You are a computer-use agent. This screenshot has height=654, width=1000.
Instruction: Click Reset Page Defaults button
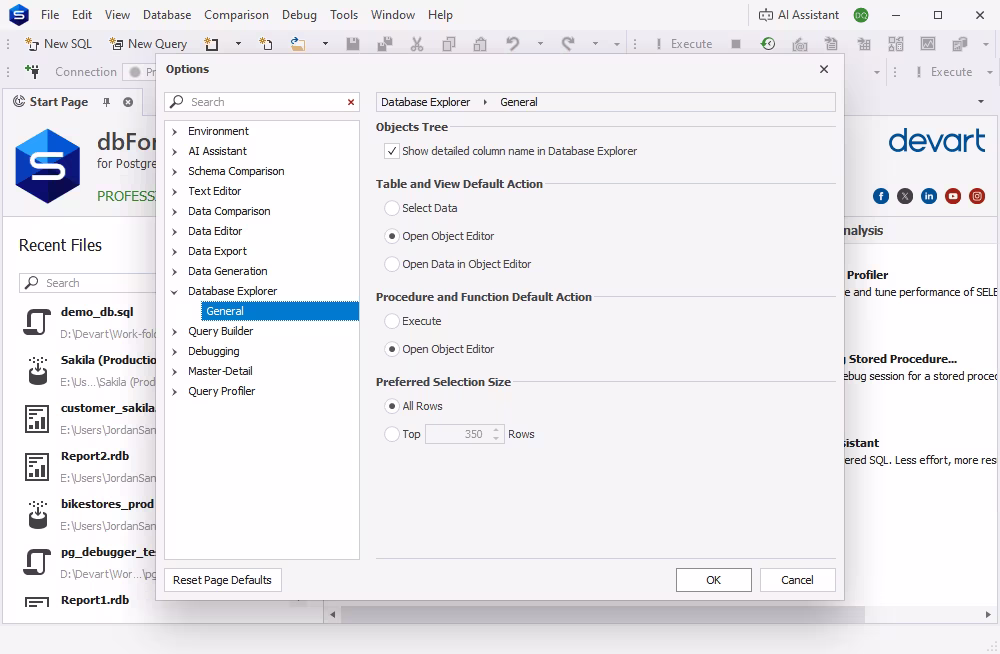[x=223, y=580]
